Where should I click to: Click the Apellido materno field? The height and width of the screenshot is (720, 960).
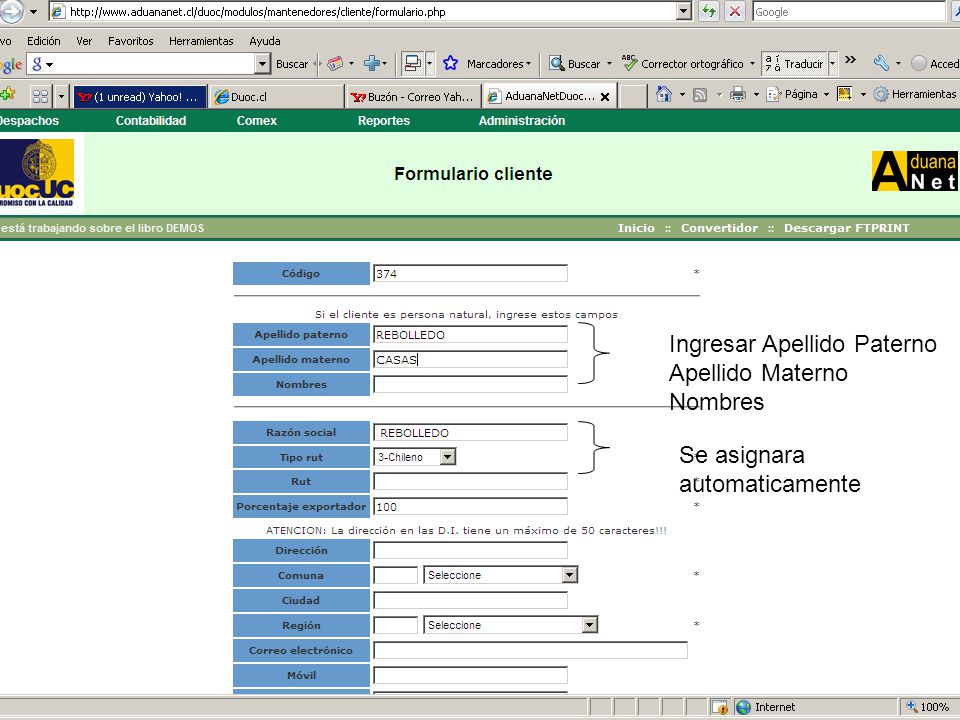470,359
